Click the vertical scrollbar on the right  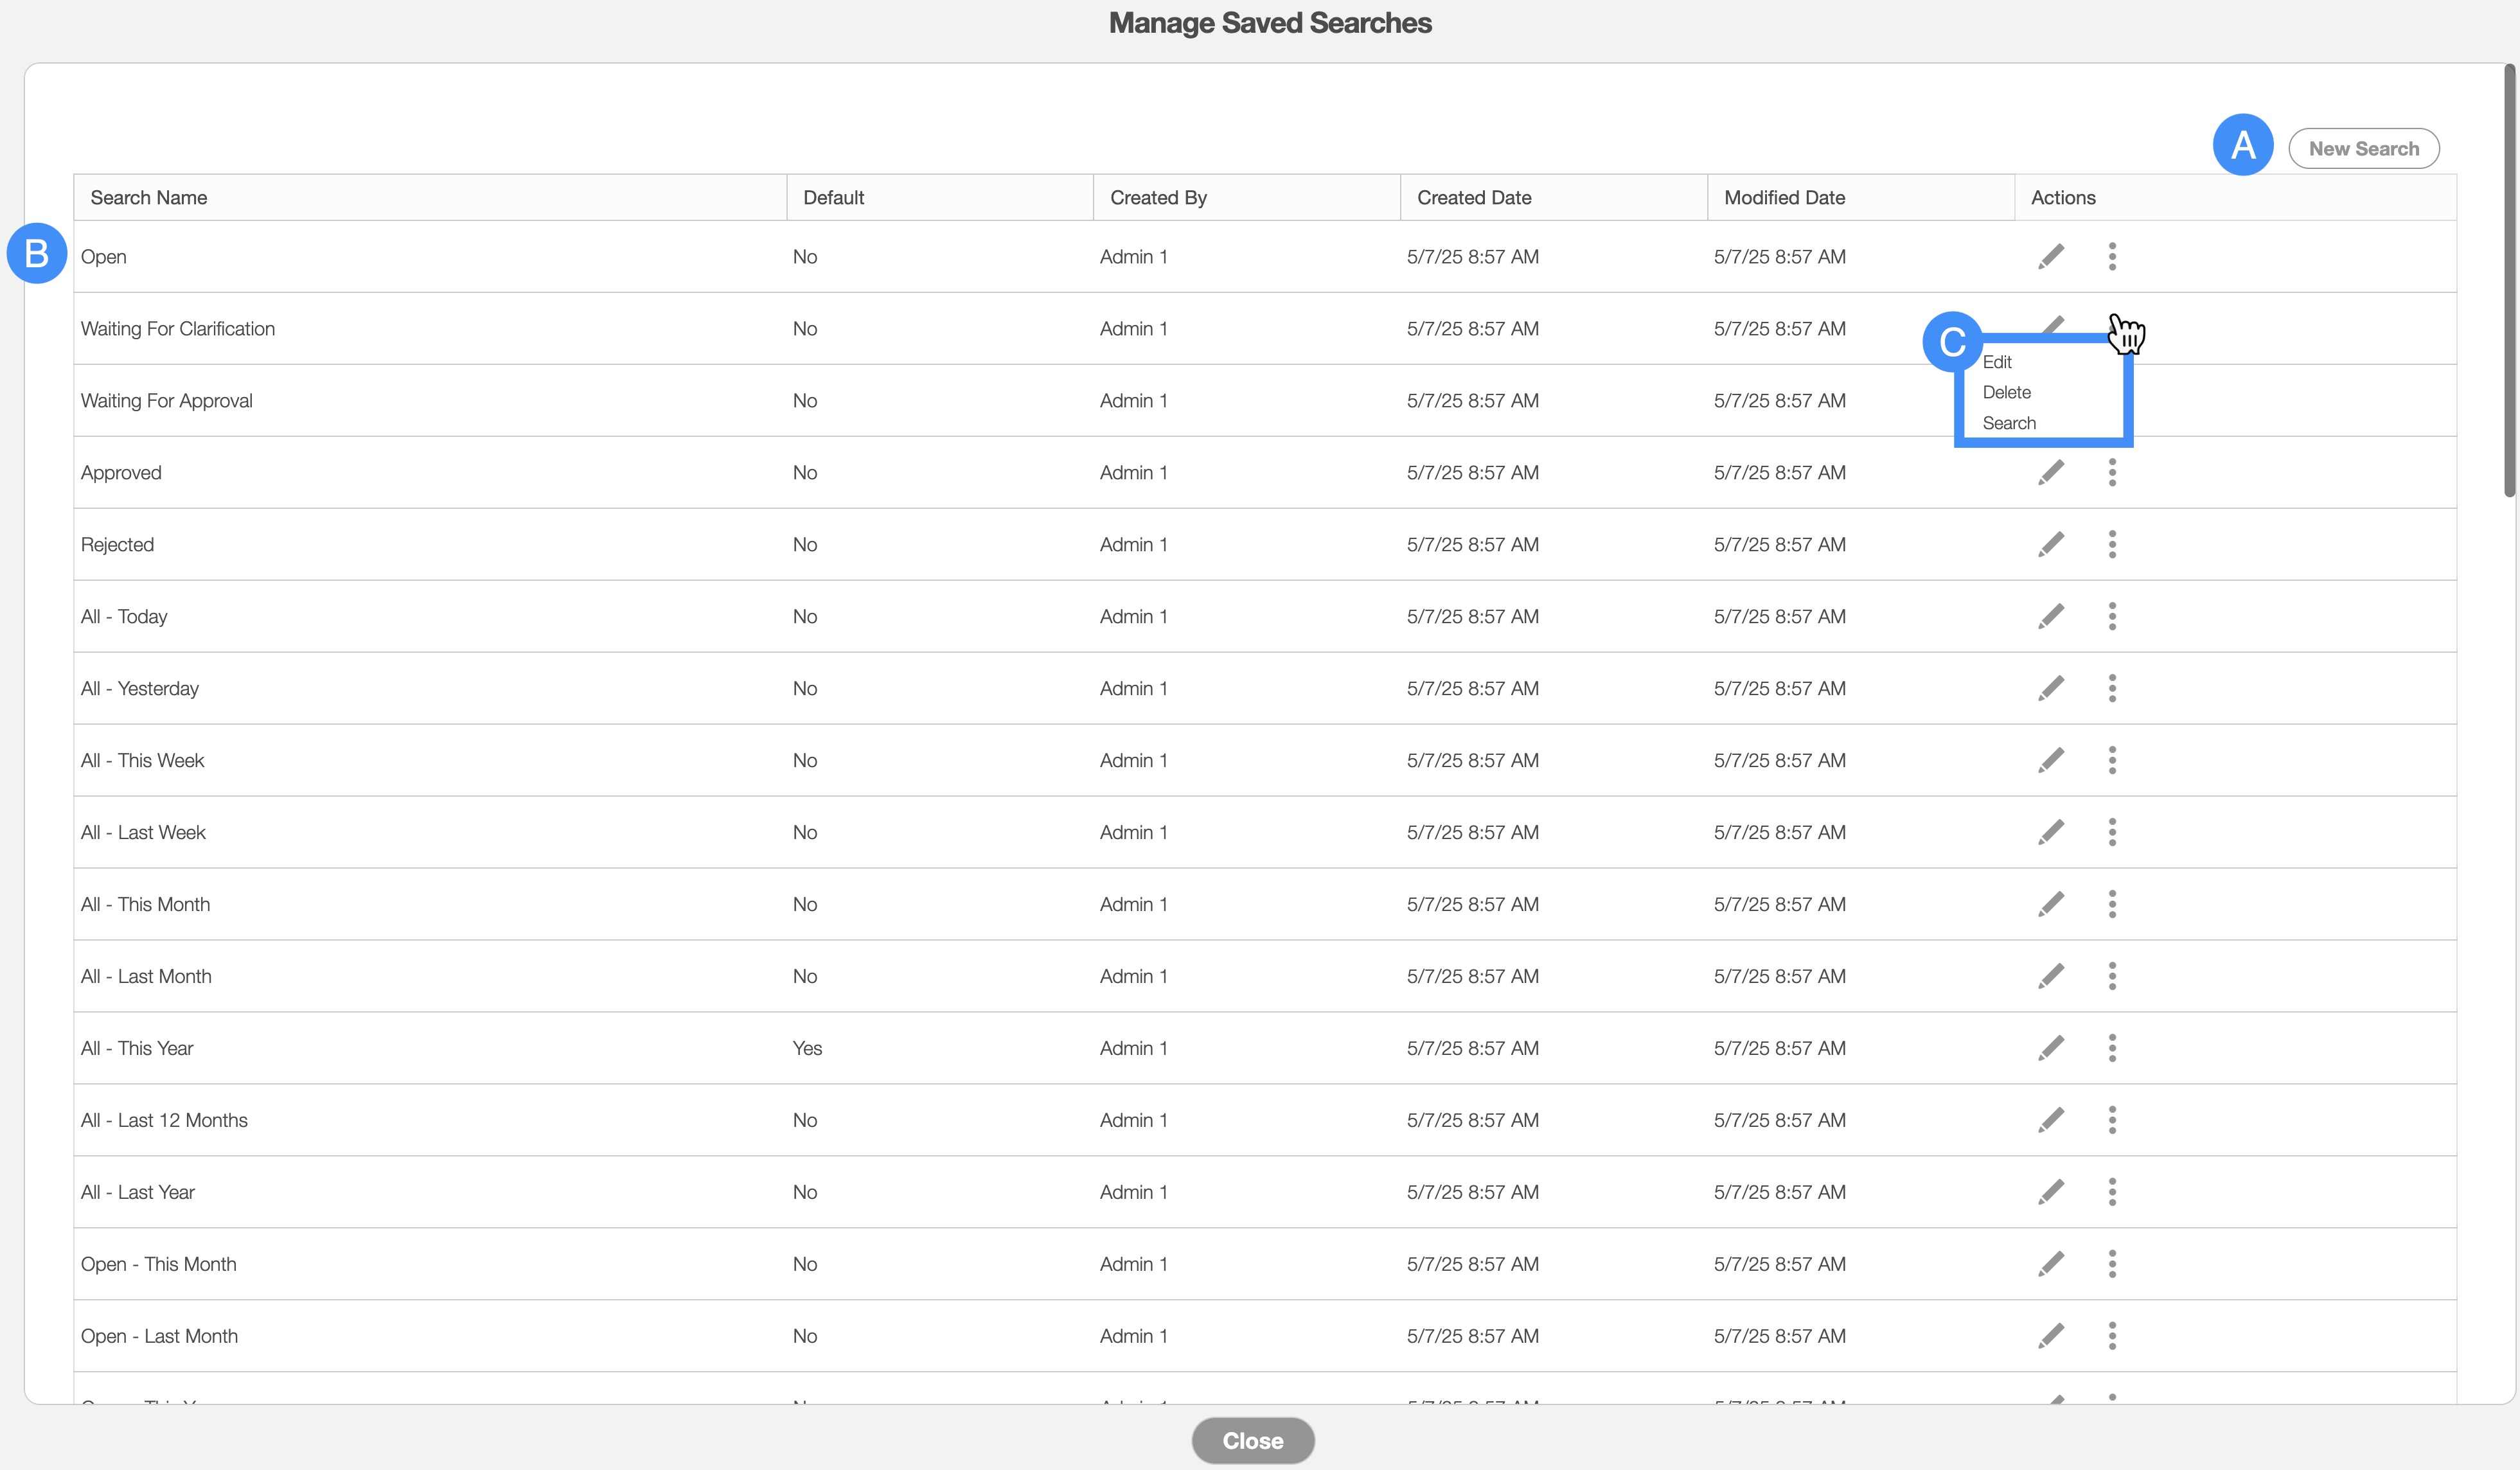pos(2508,280)
